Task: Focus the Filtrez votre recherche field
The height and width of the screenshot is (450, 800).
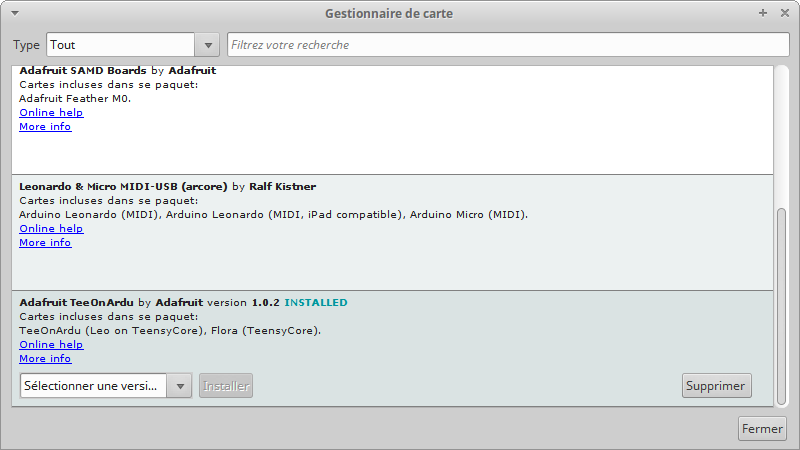Action: click(x=508, y=45)
